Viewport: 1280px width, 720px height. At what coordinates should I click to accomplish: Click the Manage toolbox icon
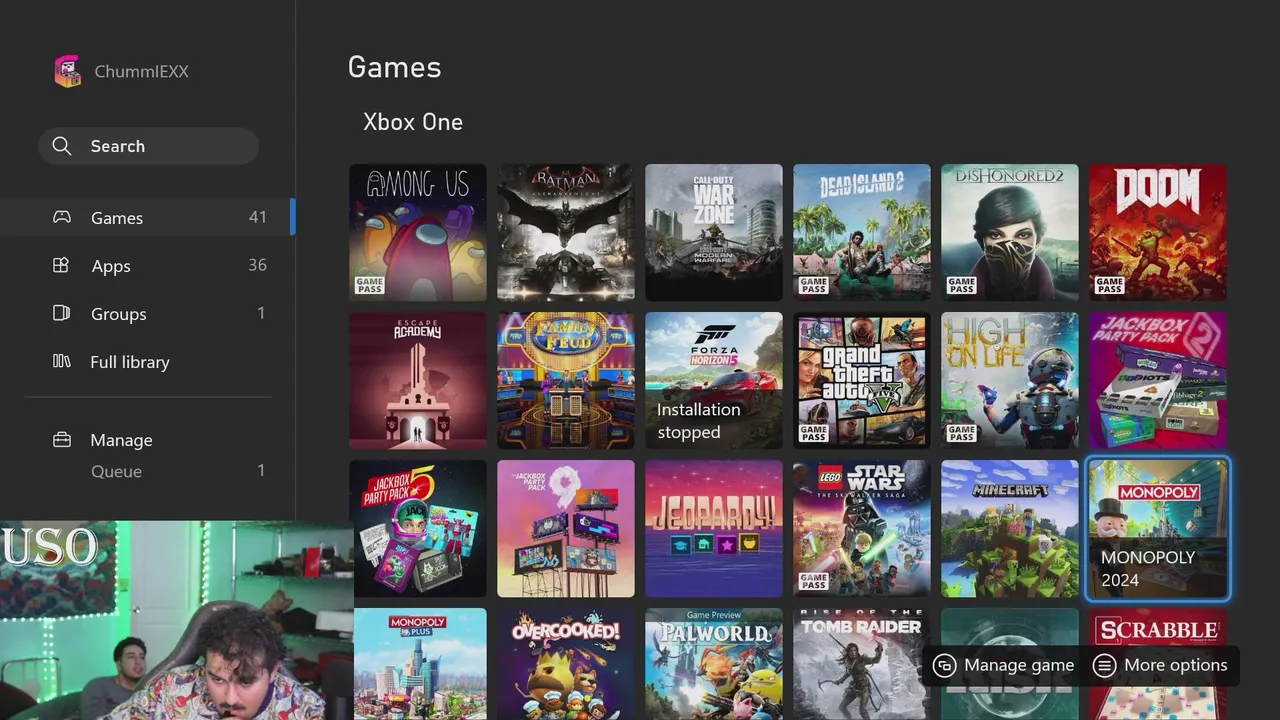point(62,439)
